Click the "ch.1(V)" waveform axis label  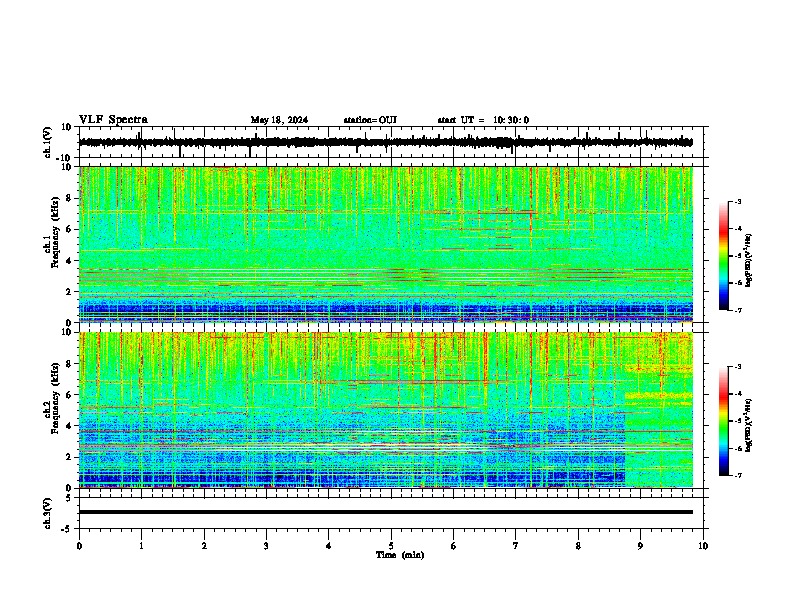coord(47,142)
